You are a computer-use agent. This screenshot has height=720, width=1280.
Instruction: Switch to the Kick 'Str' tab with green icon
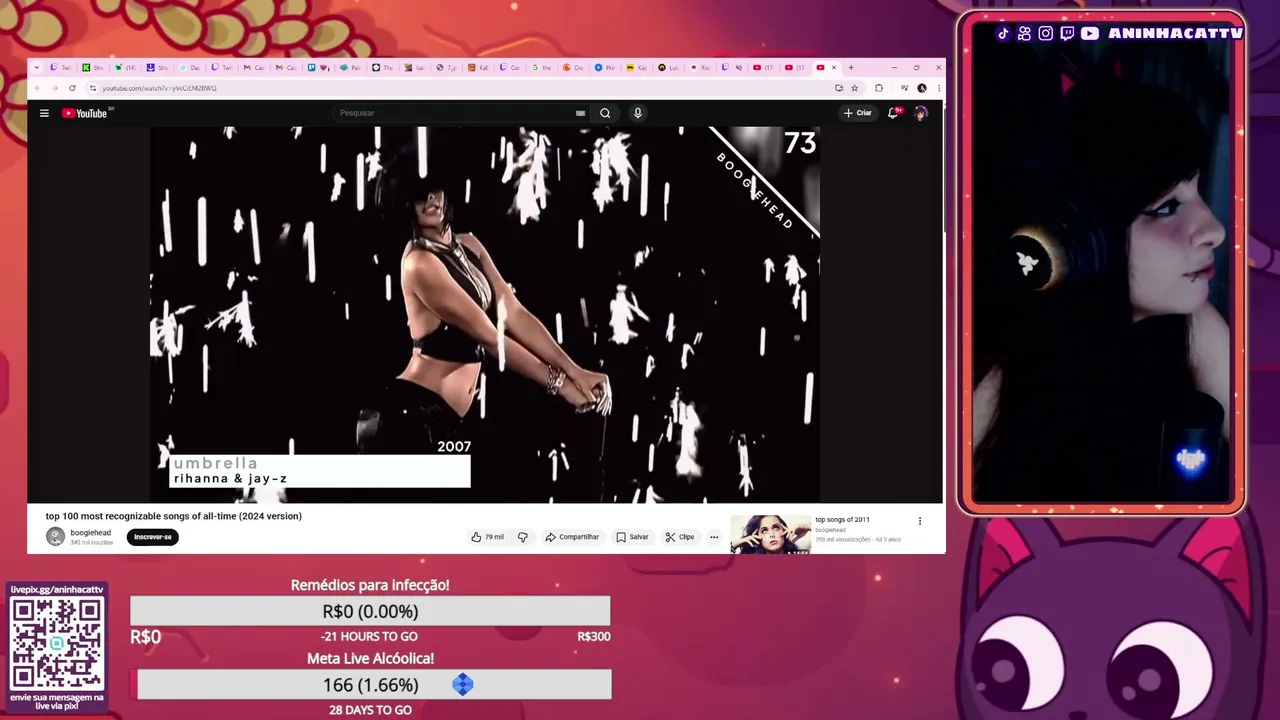93,68
